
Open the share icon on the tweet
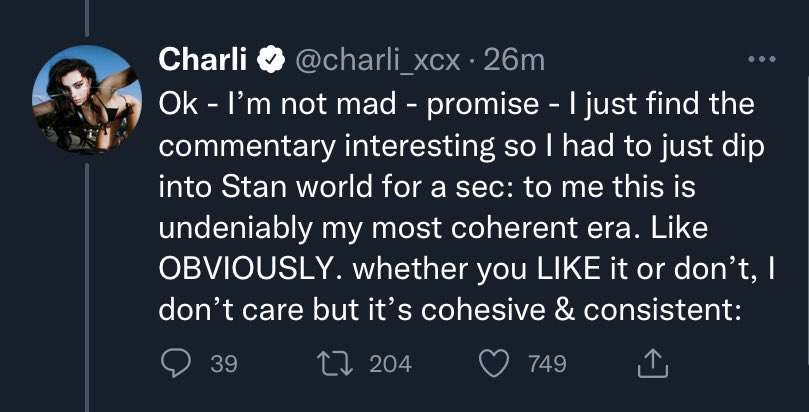651,364
